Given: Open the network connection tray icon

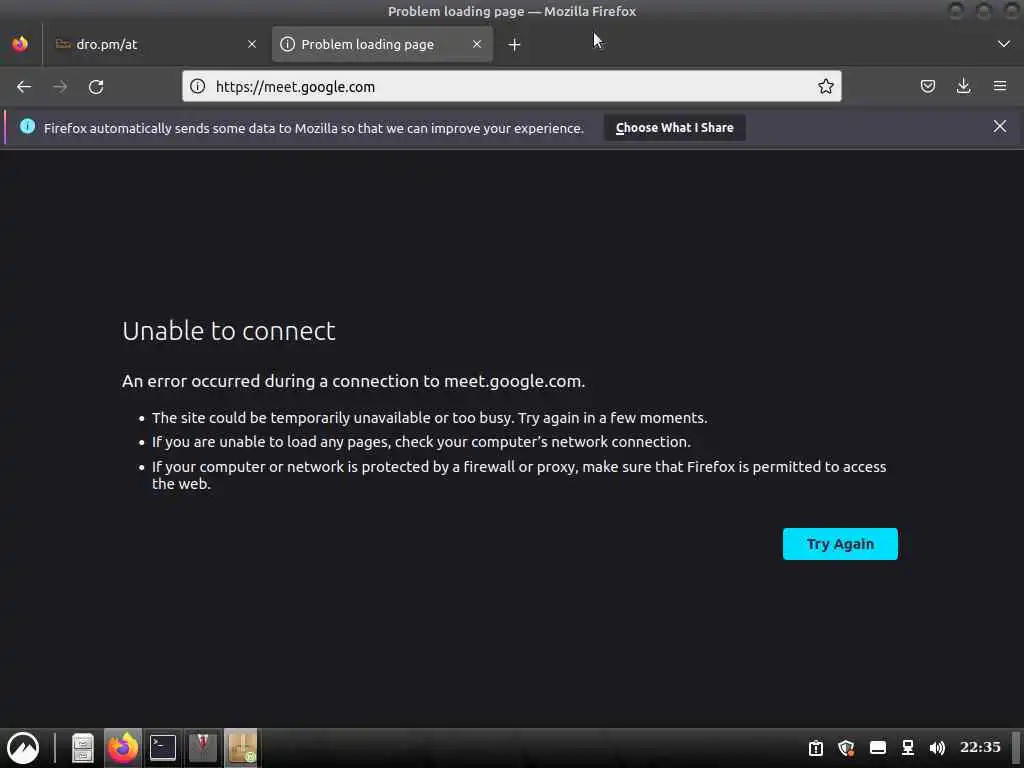Looking at the screenshot, I should click(x=908, y=748).
